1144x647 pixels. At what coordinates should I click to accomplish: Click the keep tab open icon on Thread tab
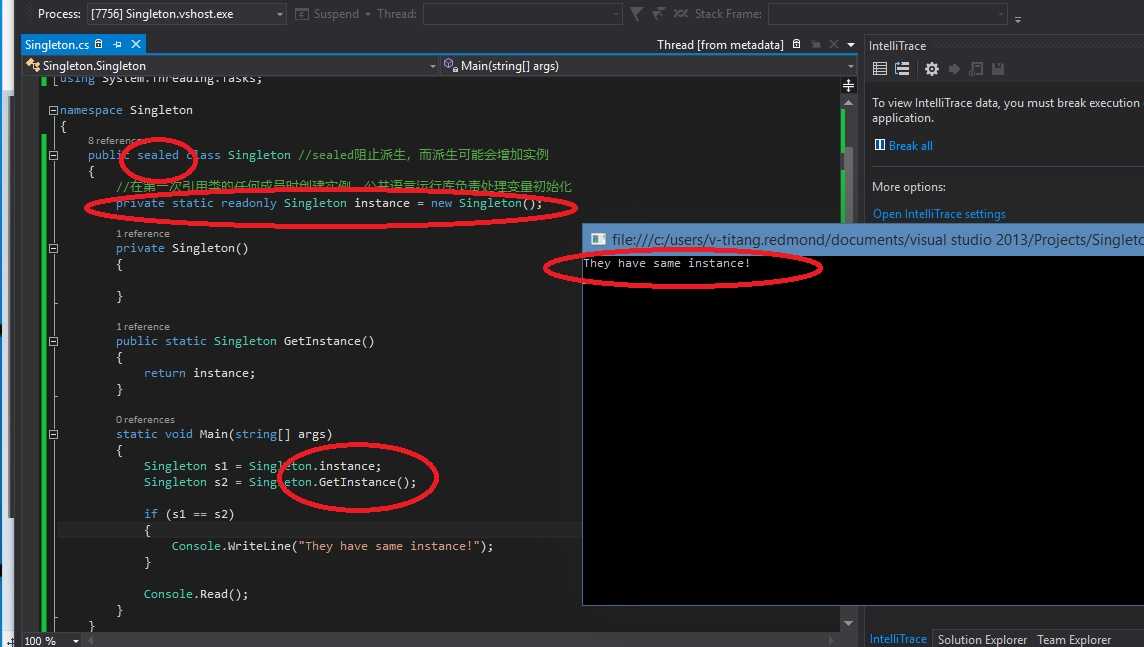816,44
